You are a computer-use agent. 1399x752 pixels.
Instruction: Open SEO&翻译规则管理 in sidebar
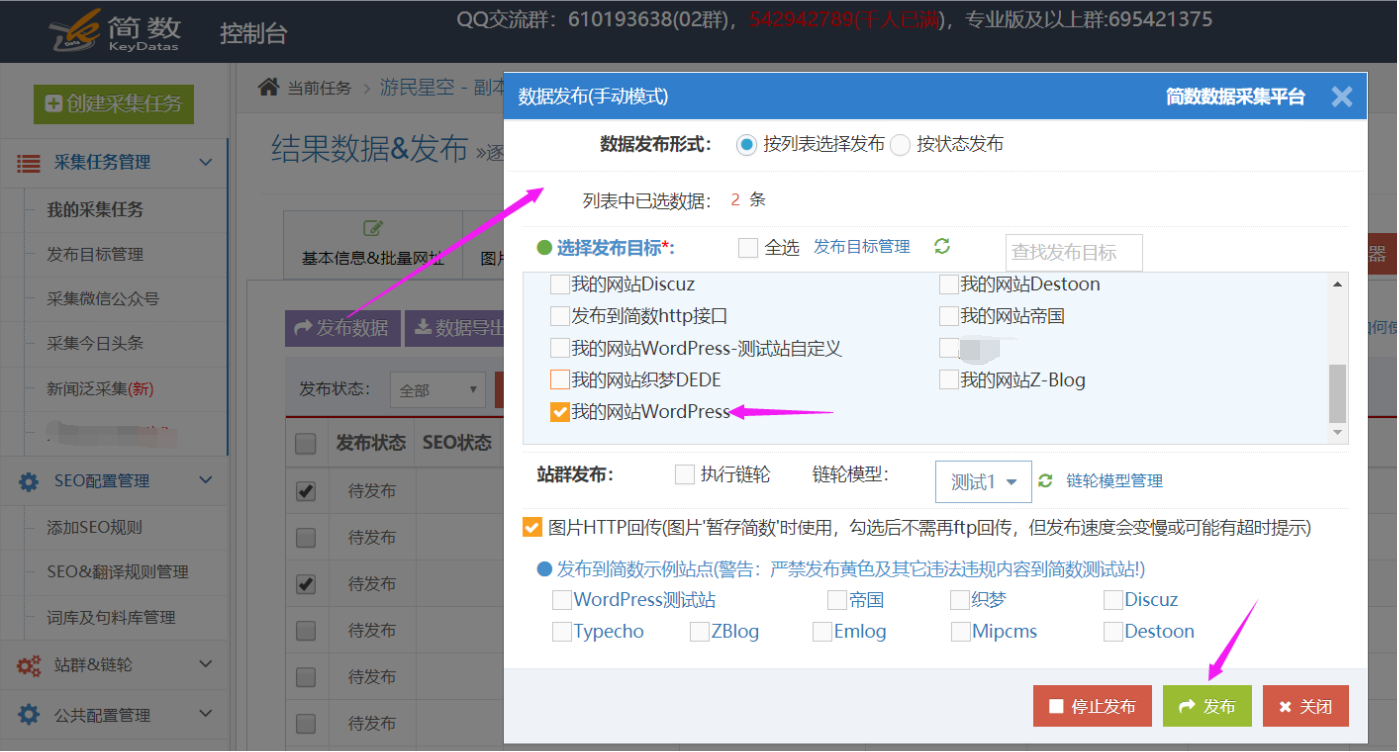pos(118,572)
